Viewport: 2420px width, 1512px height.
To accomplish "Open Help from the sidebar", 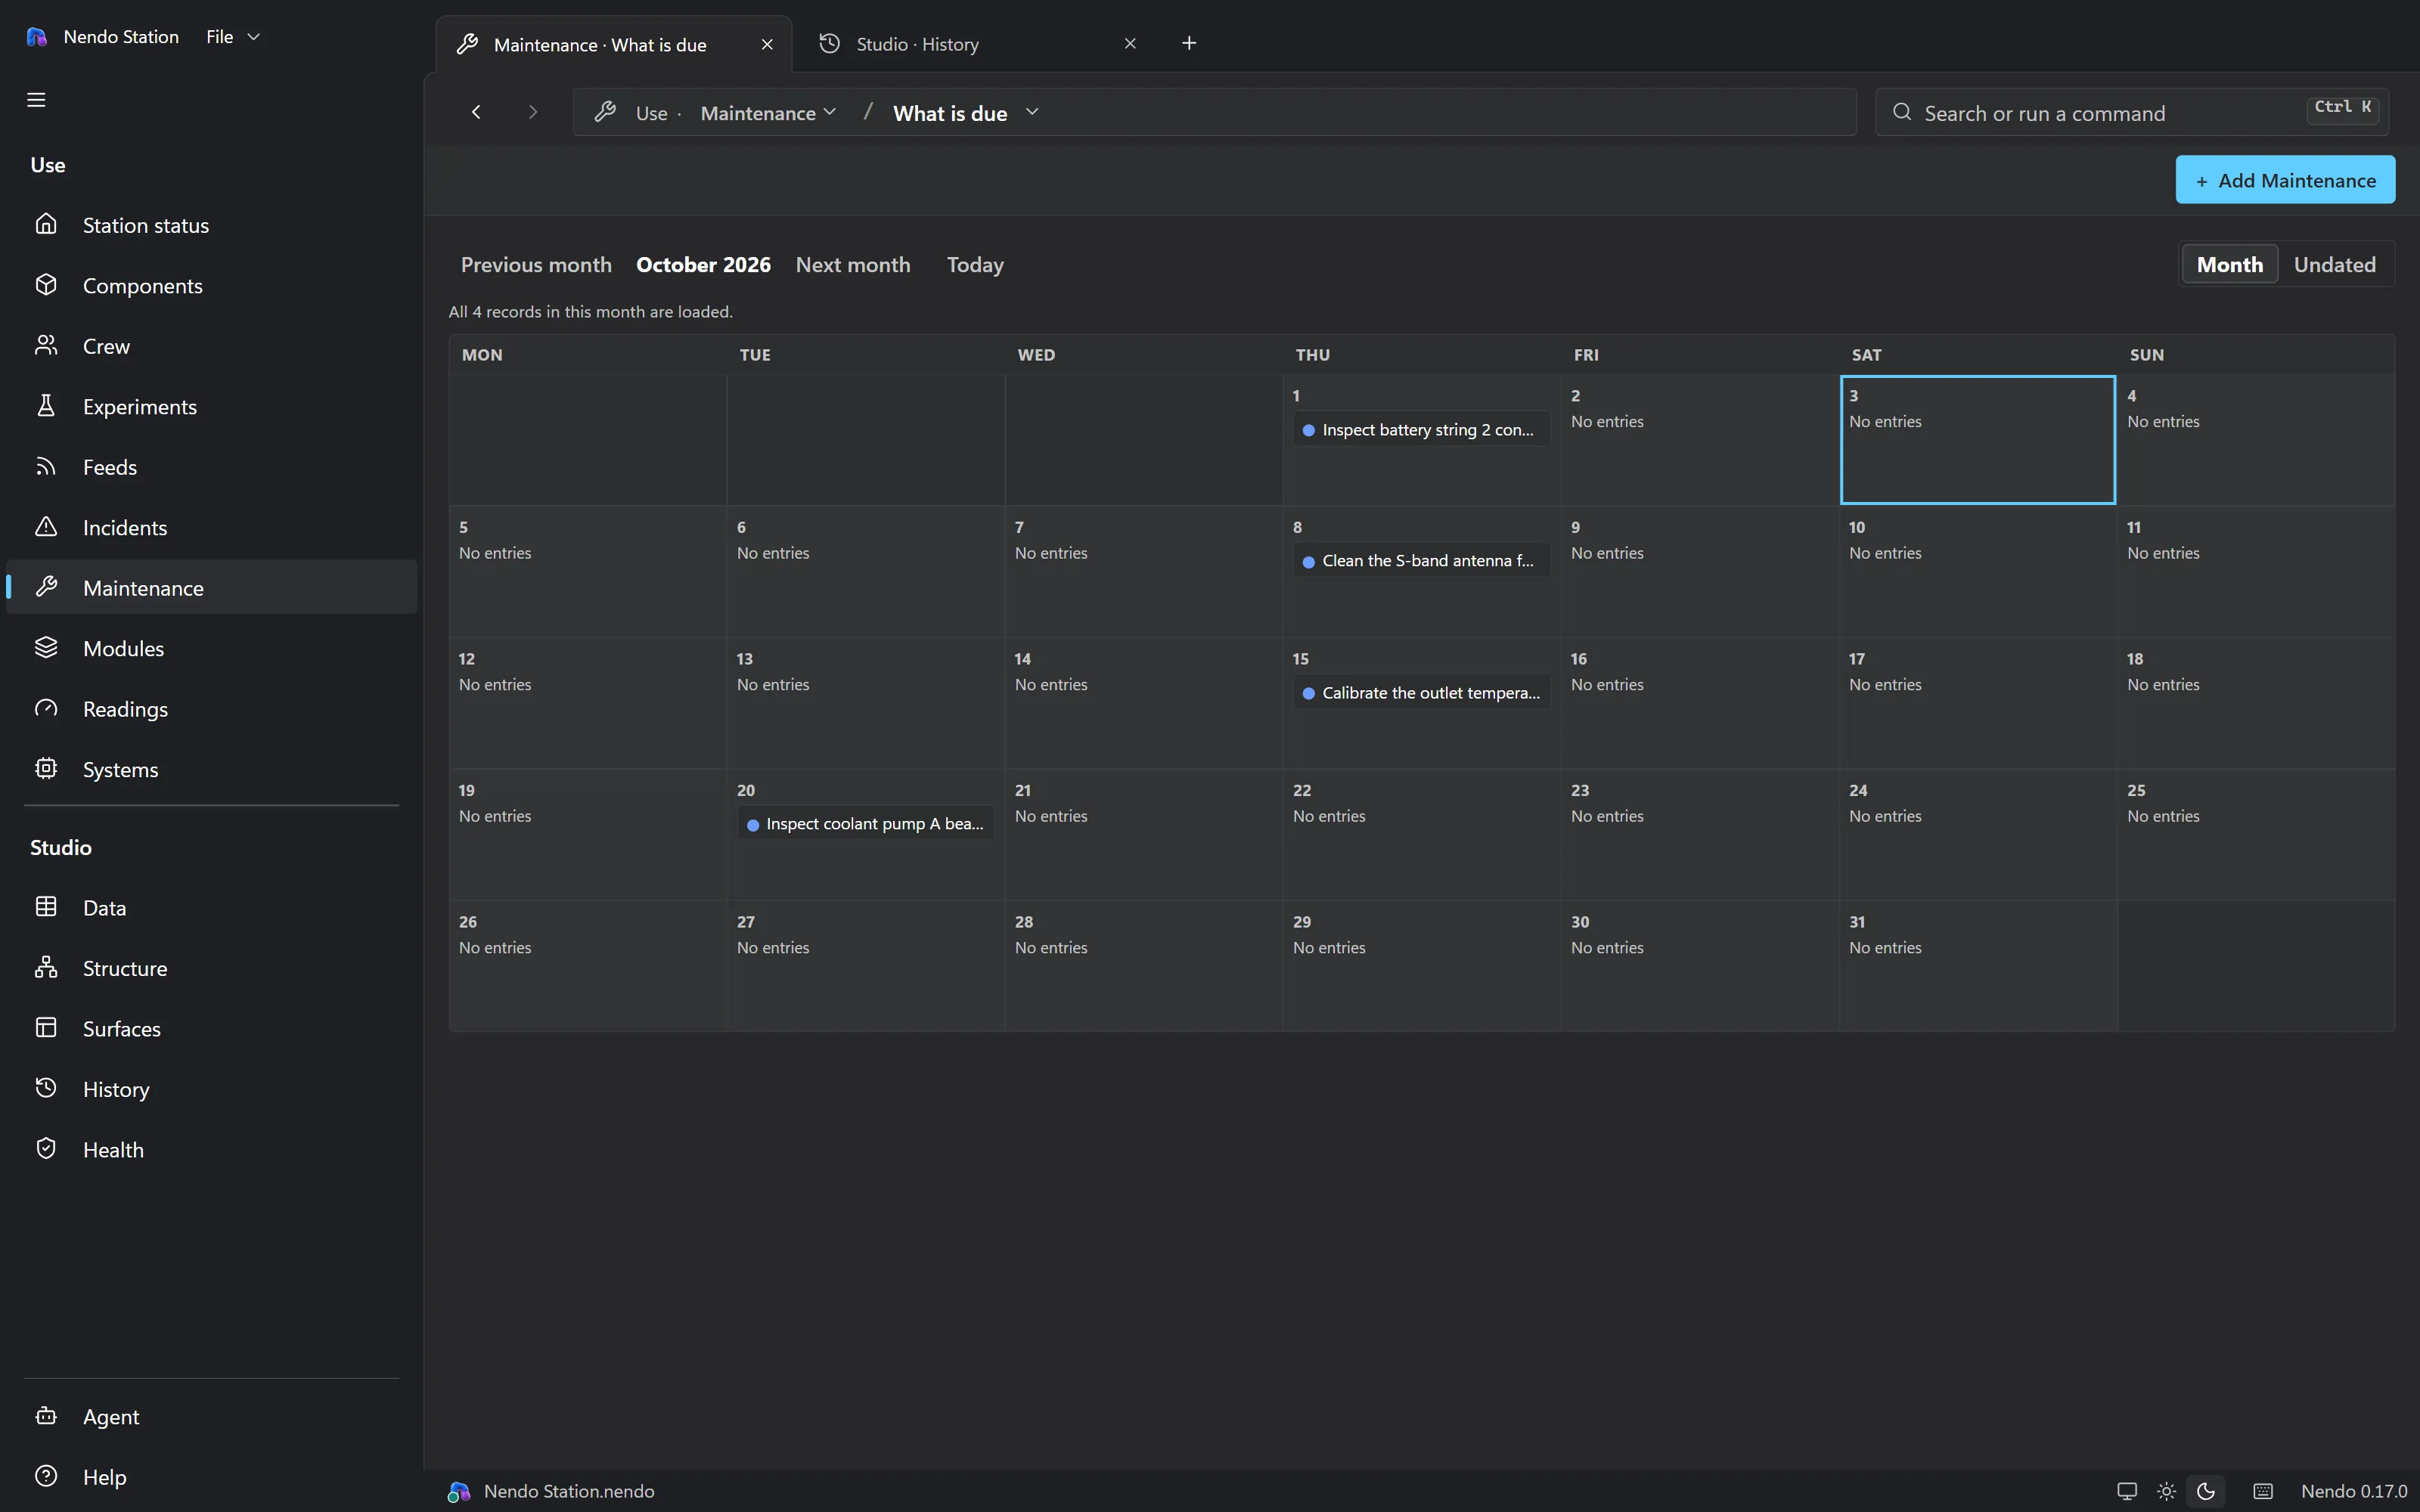I will (x=211, y=1477).
